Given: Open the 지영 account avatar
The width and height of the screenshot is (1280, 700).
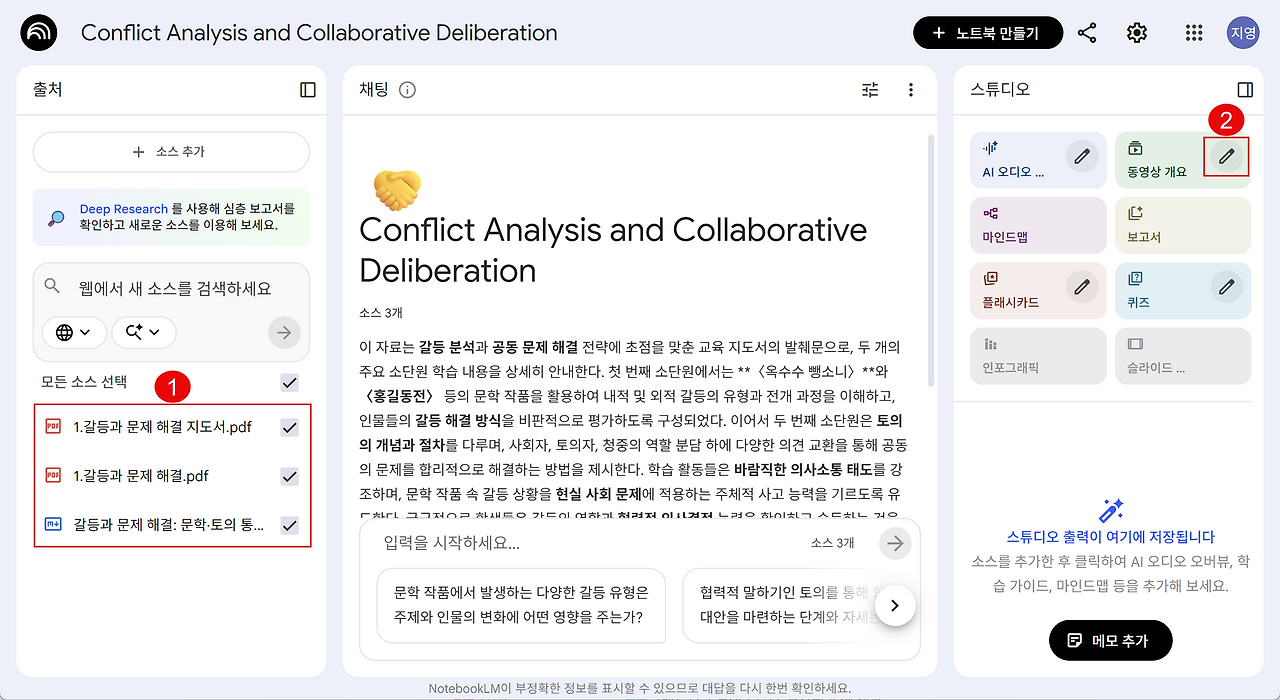Looking at the screenshot, I should (1243, 33).
